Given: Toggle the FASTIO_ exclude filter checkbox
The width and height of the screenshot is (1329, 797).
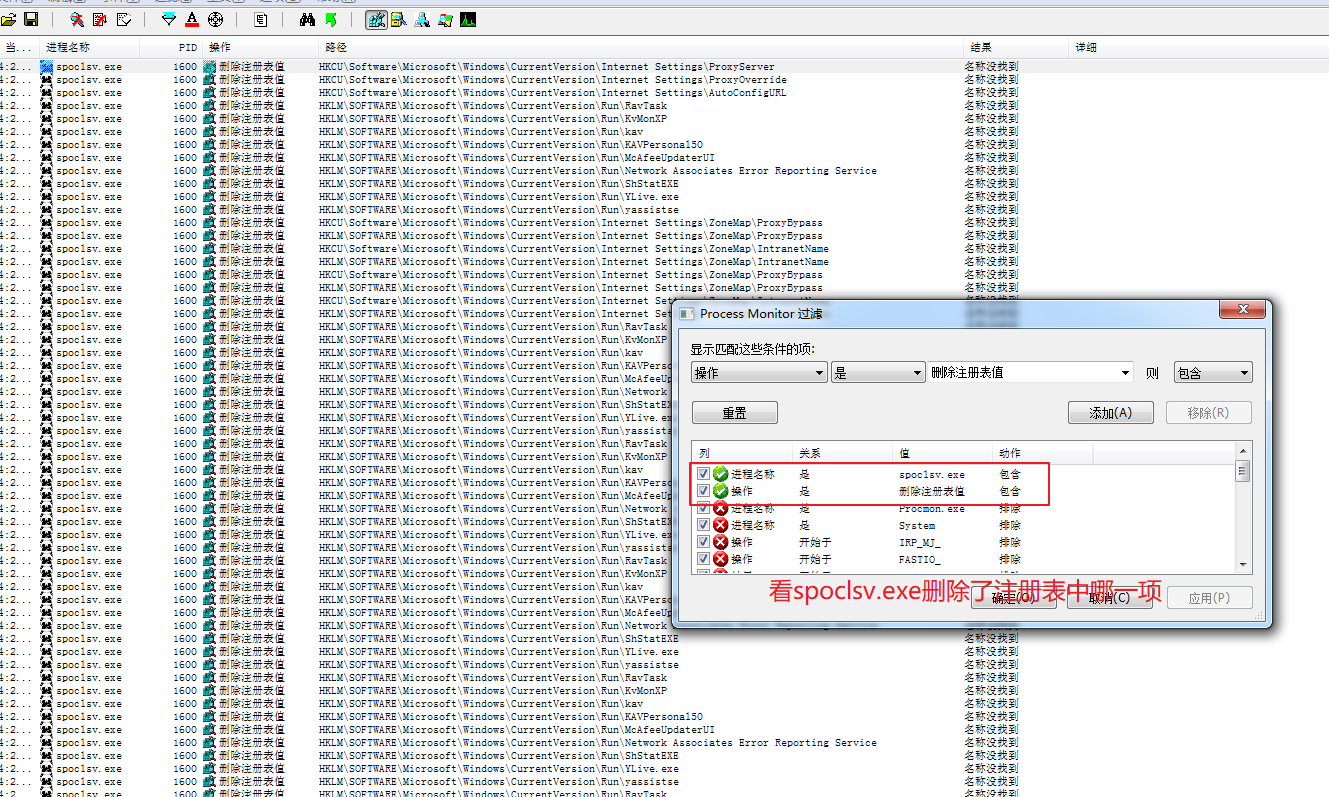Looking at the screenshot, I should [x=704, y=559].
